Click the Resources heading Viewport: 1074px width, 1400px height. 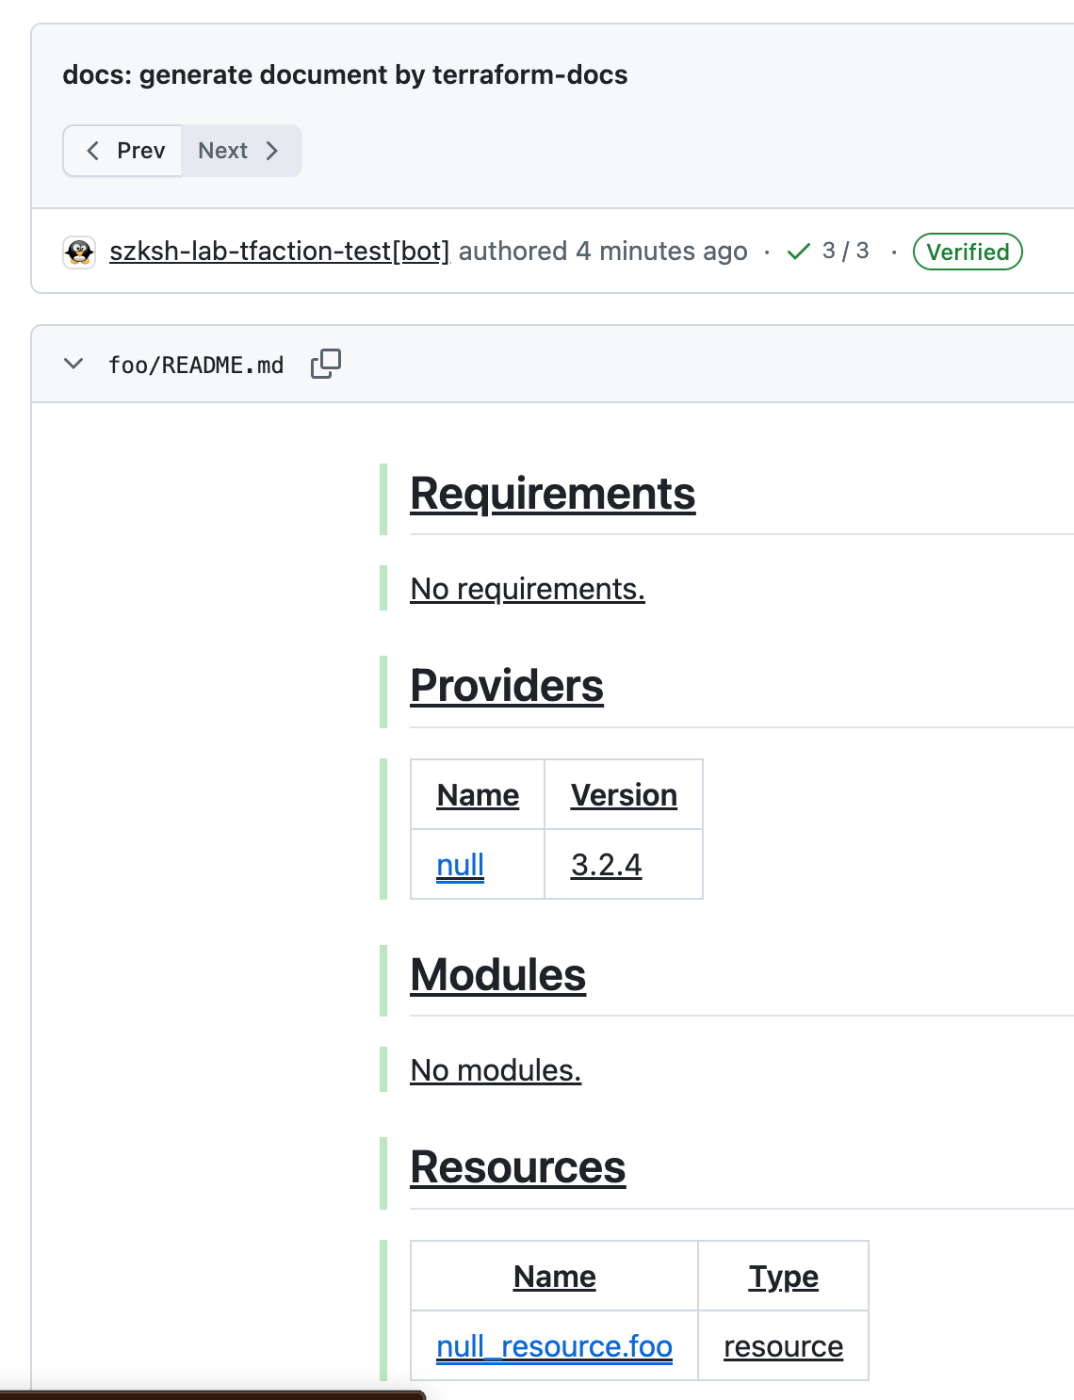[518, 1167]
